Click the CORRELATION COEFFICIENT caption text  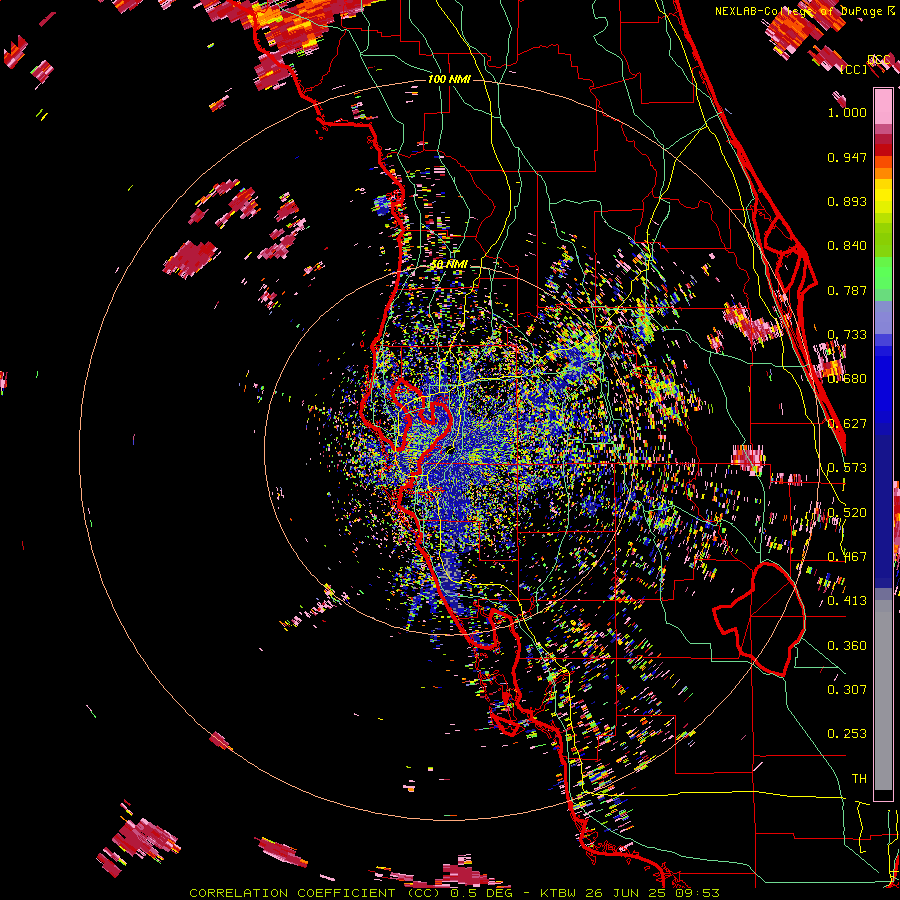292,893
